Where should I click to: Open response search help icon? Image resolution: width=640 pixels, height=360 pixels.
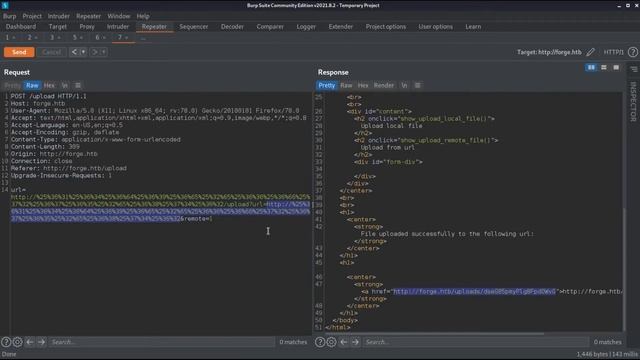pos(320,342)
